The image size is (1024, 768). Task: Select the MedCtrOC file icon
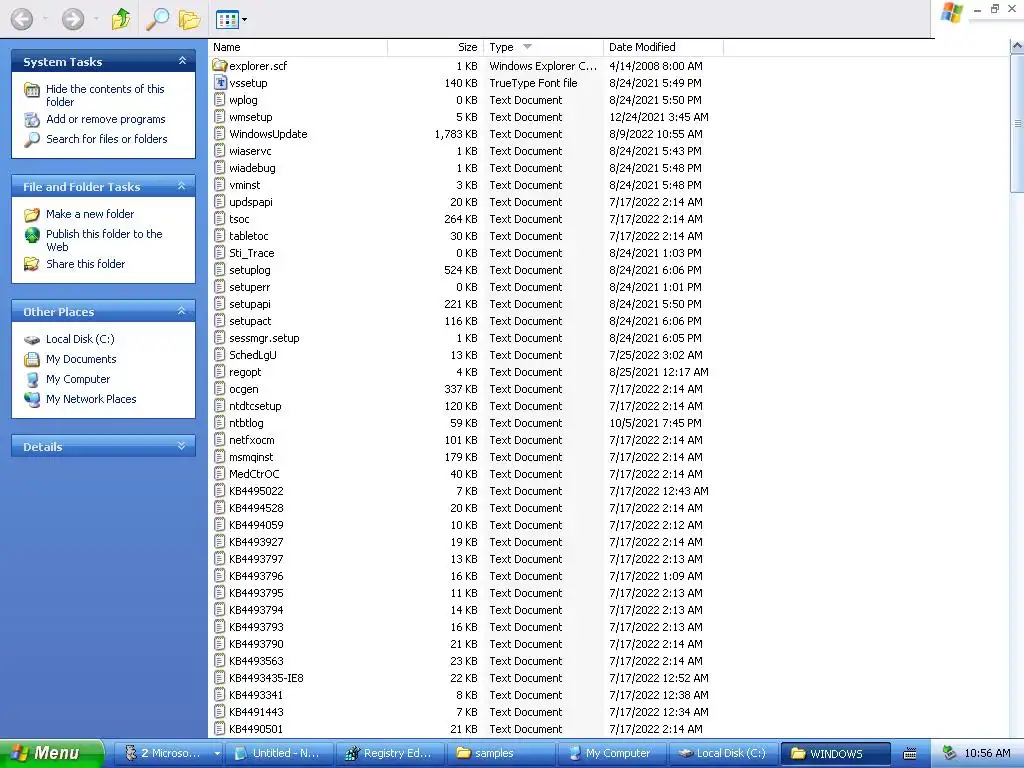click(220, 473)
